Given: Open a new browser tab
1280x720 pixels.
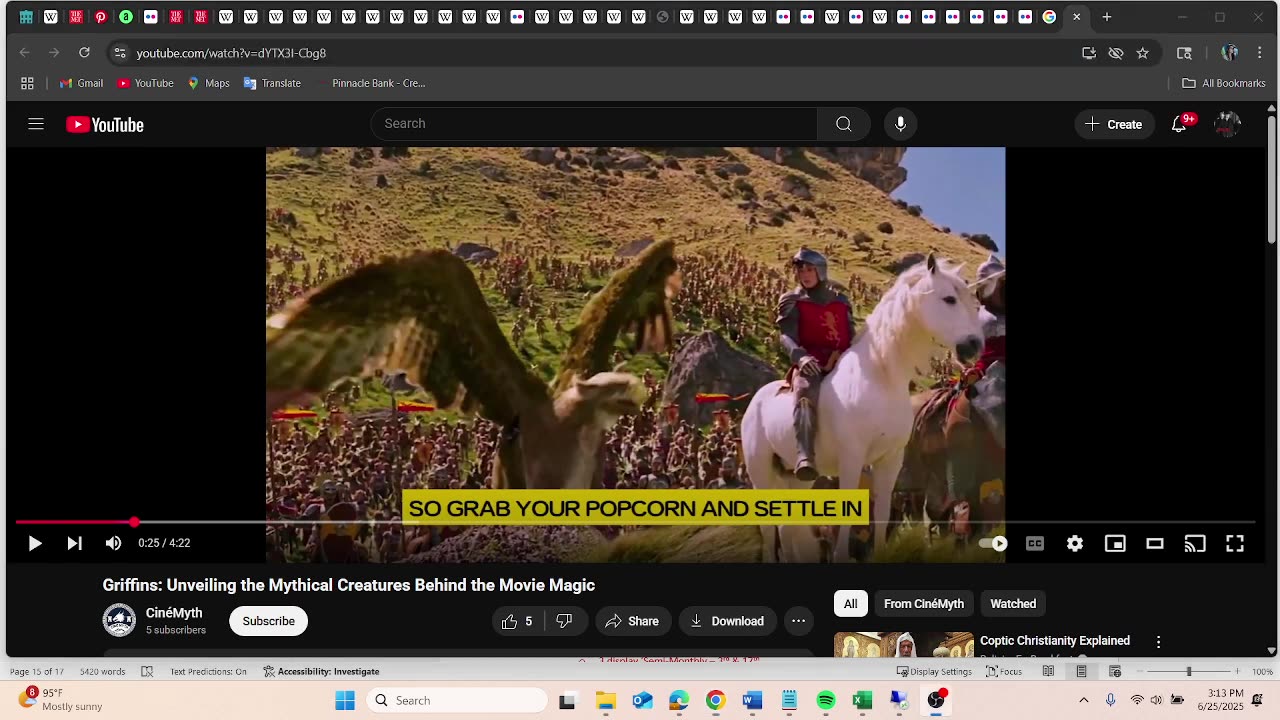Looking at the screenshot, I should pos(1107,17).
